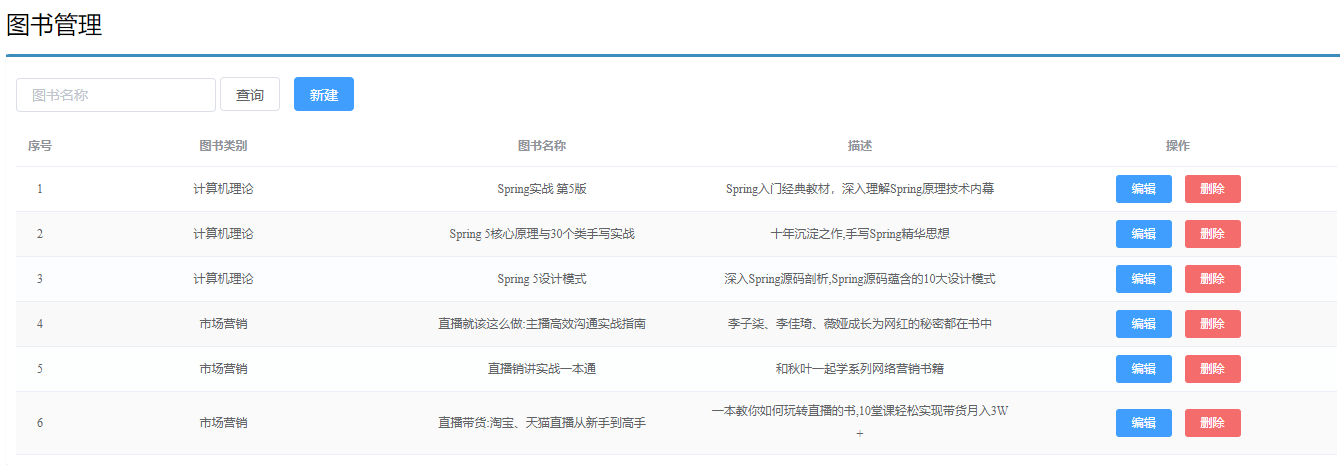
Task: Click the 图书名称 search input field
Action: [x=116, y=95]
